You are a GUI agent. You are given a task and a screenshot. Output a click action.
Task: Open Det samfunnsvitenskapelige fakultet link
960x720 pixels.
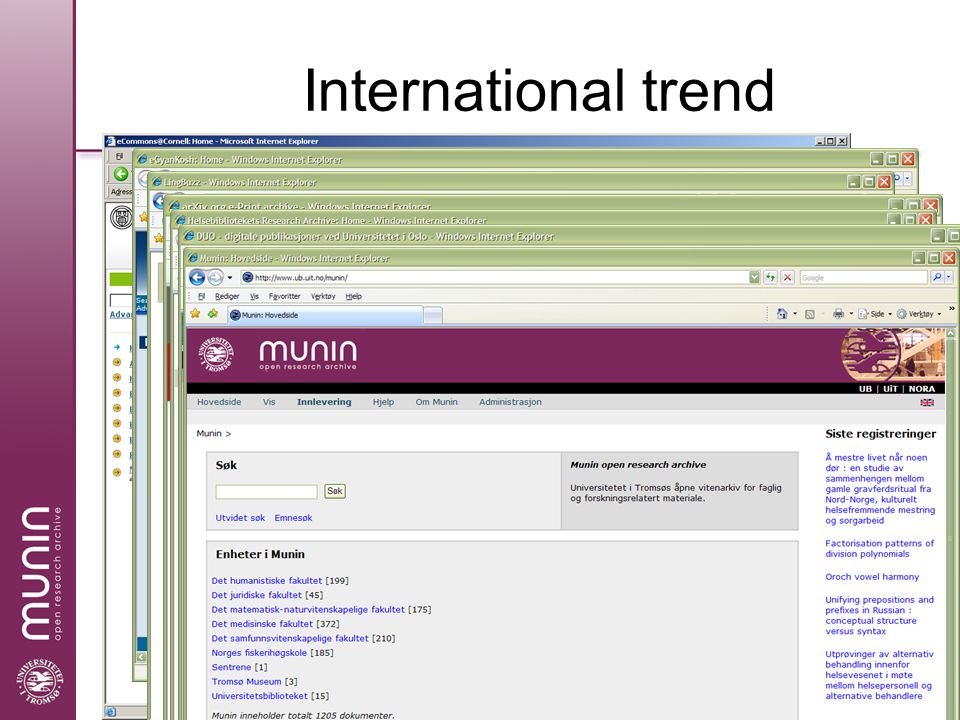(290, 639)
